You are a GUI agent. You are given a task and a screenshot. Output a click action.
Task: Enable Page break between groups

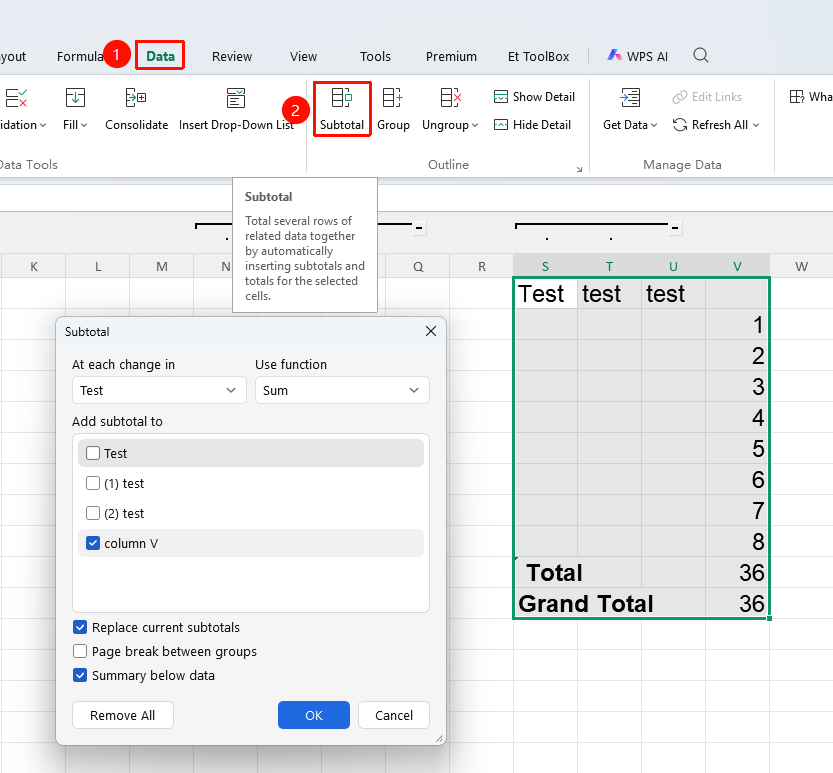click(80, 651)
